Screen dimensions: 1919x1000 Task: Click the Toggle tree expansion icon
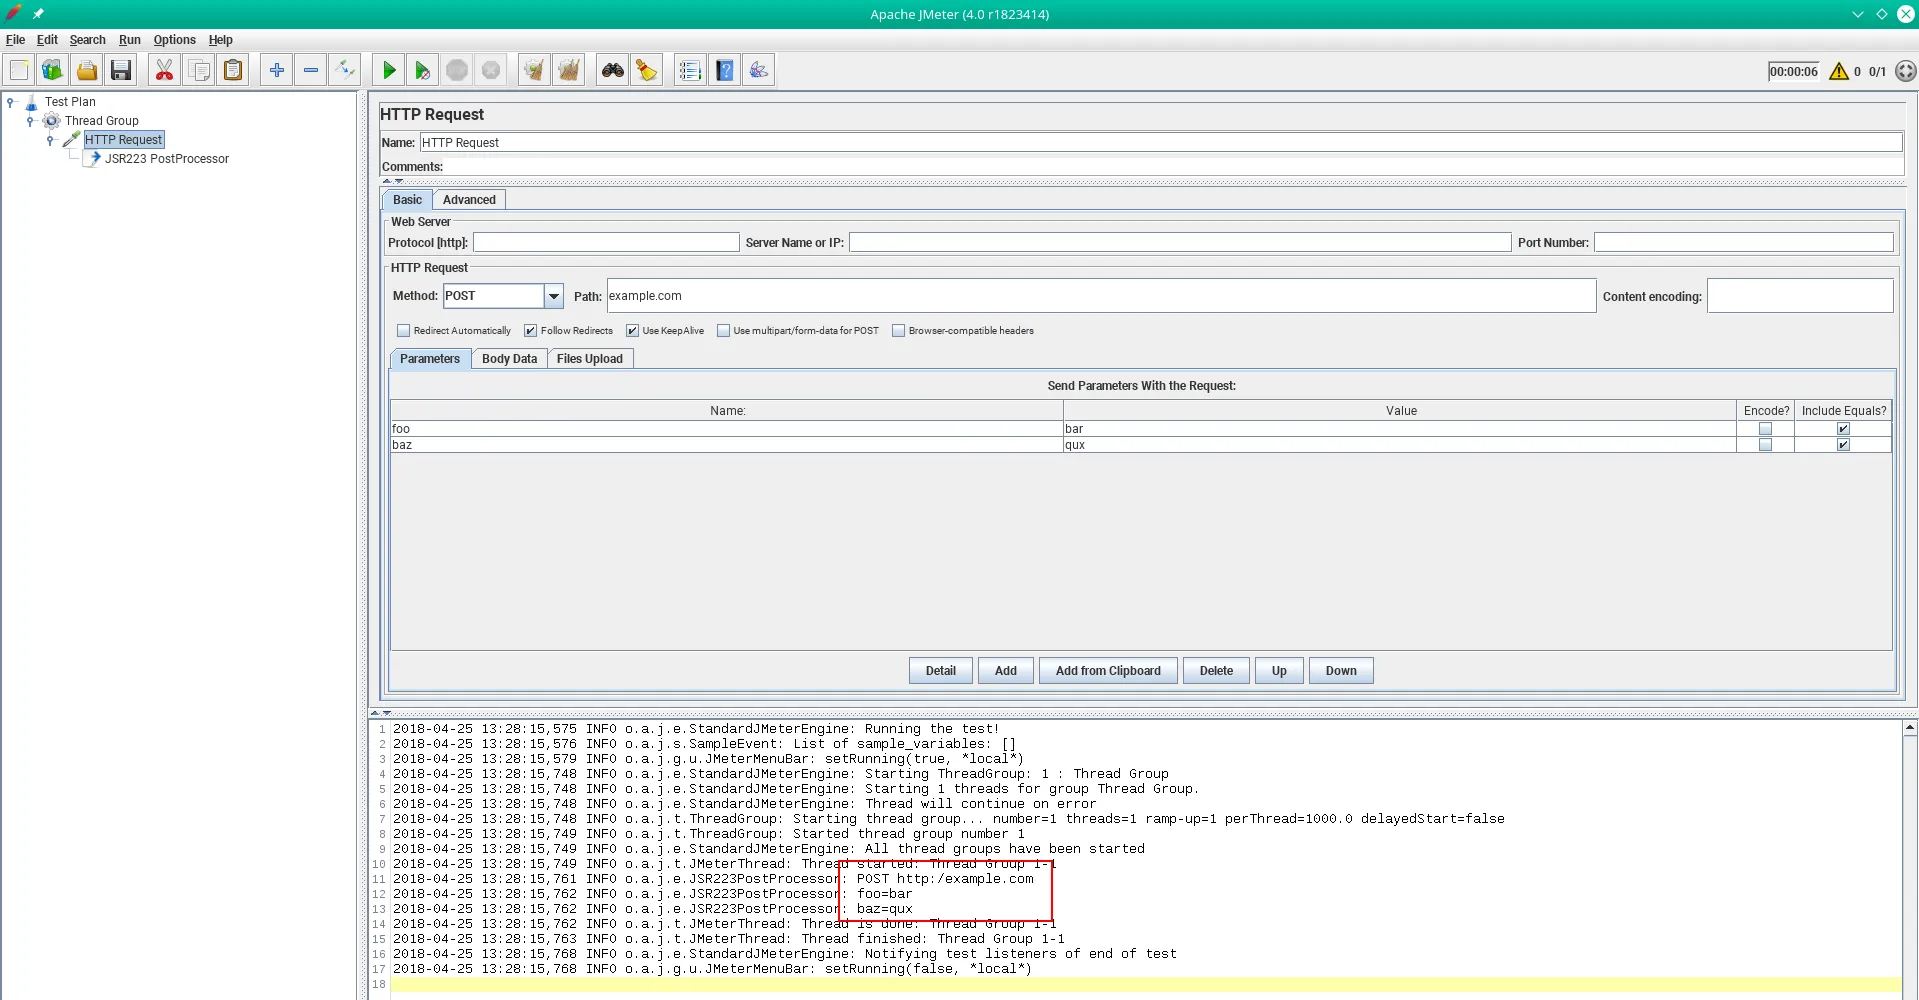click(345, 70)
